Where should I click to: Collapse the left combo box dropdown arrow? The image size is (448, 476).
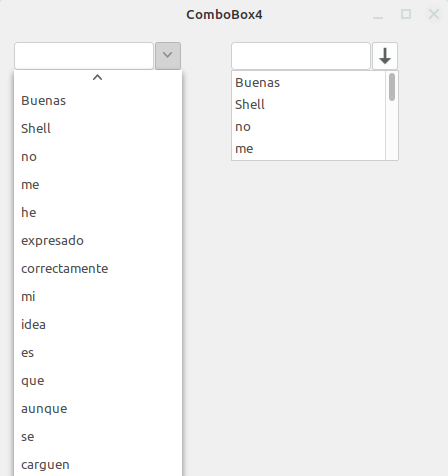tap(168, 56)
